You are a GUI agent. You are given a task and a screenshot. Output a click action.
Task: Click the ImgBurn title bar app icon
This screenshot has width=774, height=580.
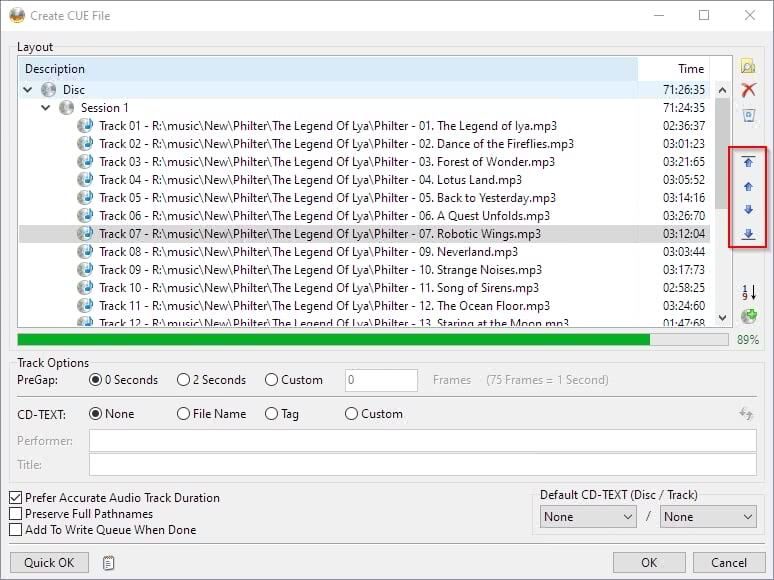tap(17, 15)
